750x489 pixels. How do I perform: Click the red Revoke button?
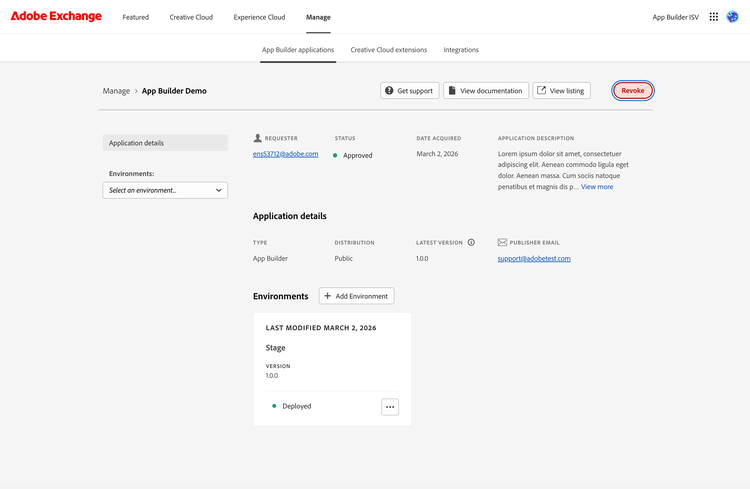pos(632,90)
